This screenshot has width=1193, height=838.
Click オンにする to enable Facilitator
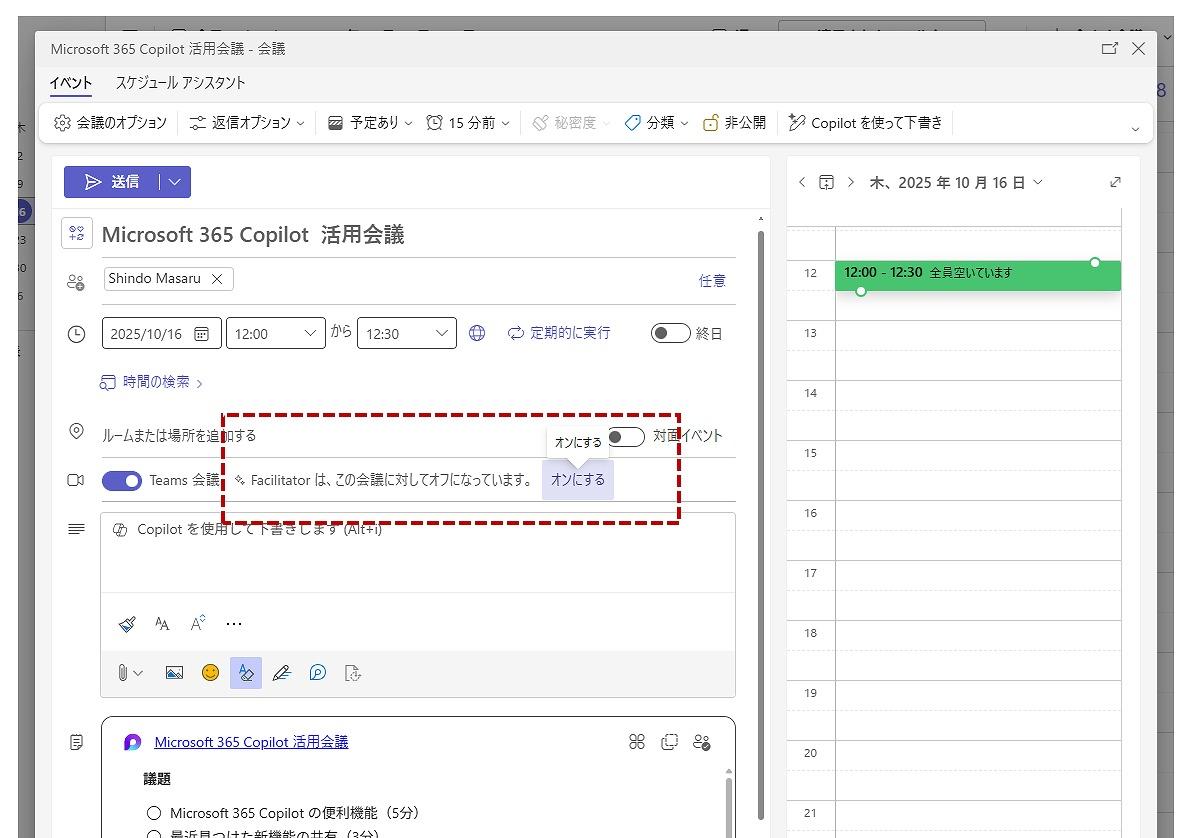[x=577, y=480]
